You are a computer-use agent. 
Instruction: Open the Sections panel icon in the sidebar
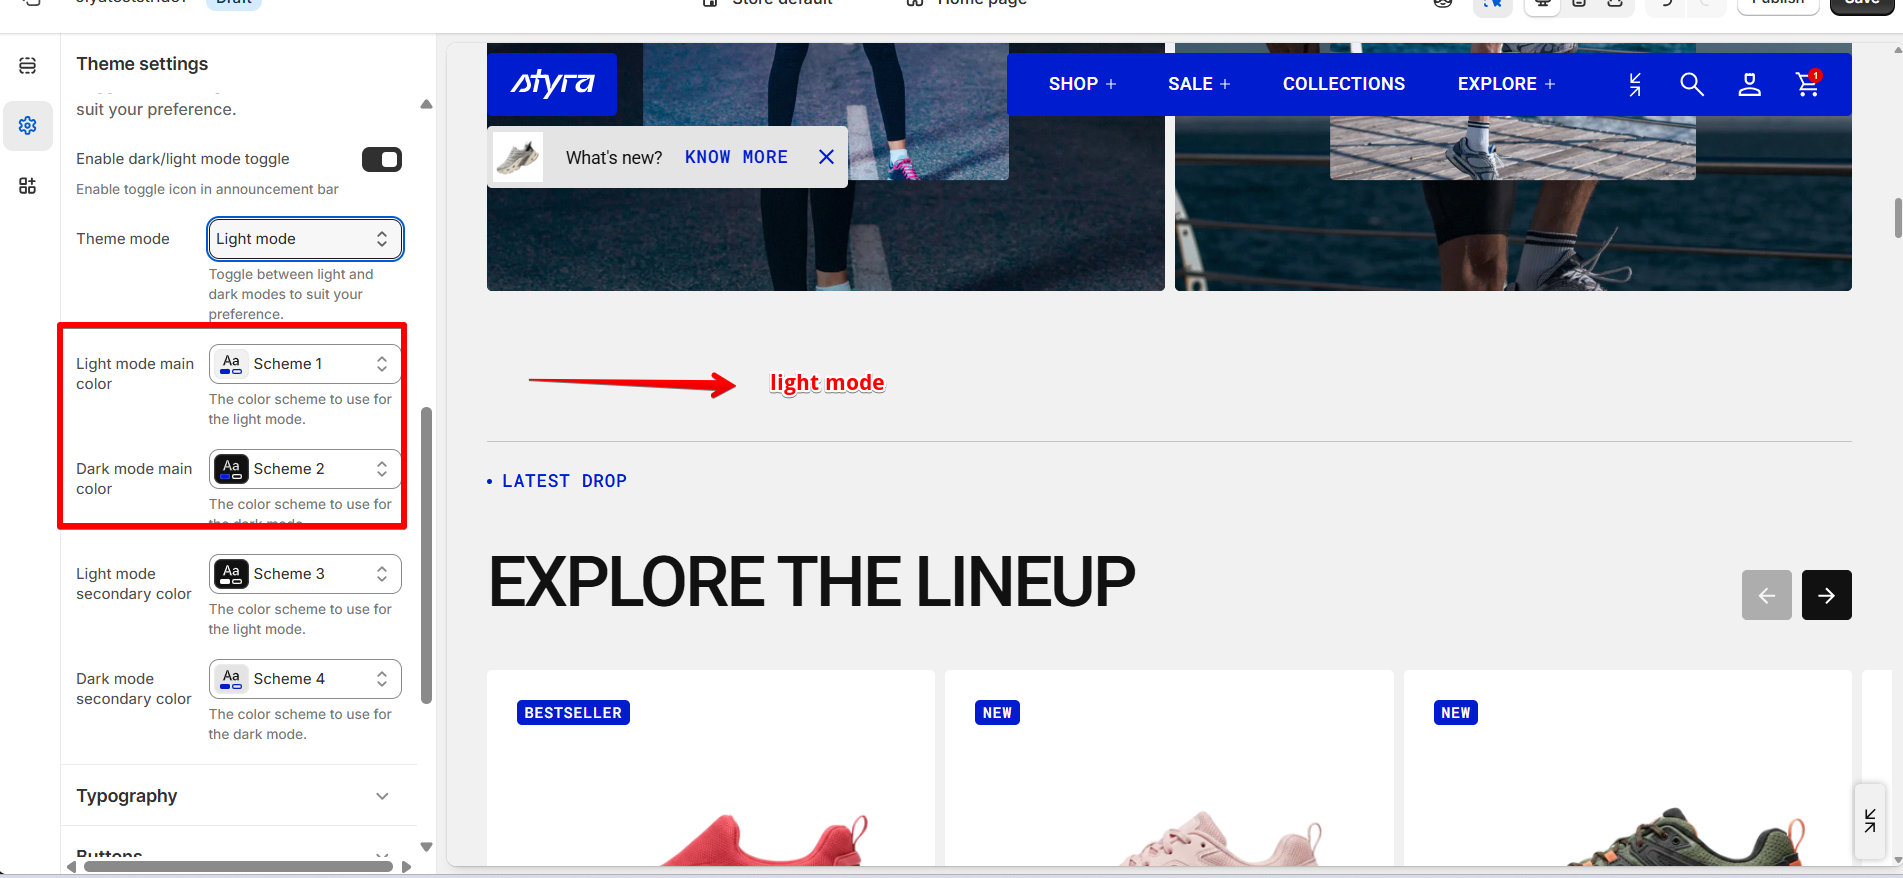pos(28,66)
